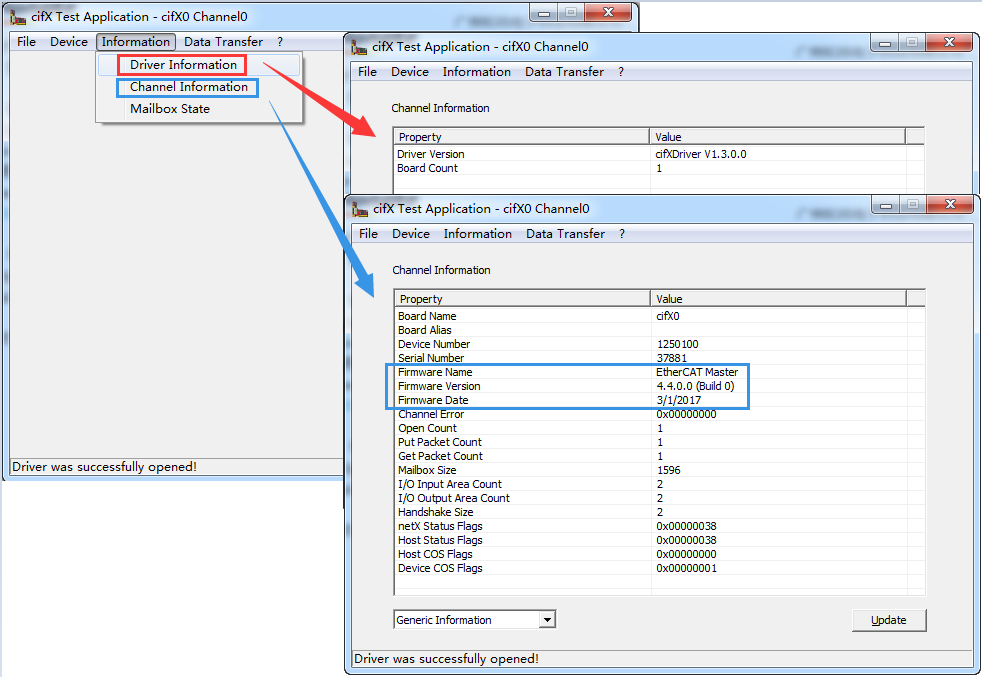Open Information menu in left window
The image size is (982, 677).
(135, 42)
